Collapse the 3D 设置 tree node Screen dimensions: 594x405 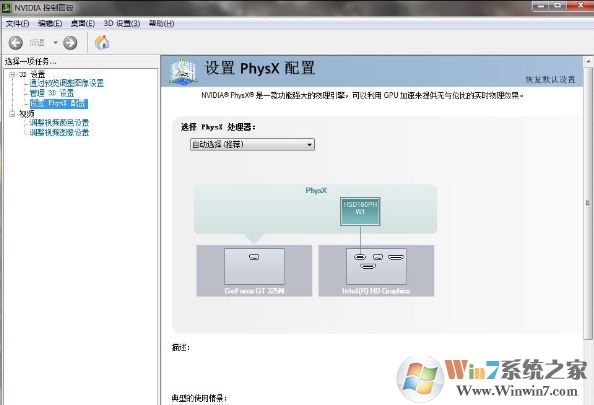(12, 75)
